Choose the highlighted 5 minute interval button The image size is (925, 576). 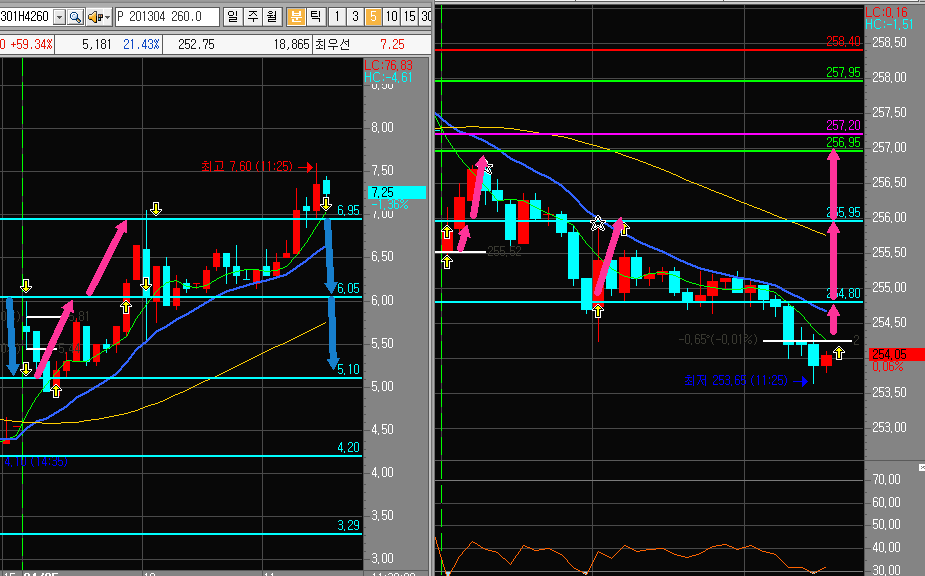(372, 17)
